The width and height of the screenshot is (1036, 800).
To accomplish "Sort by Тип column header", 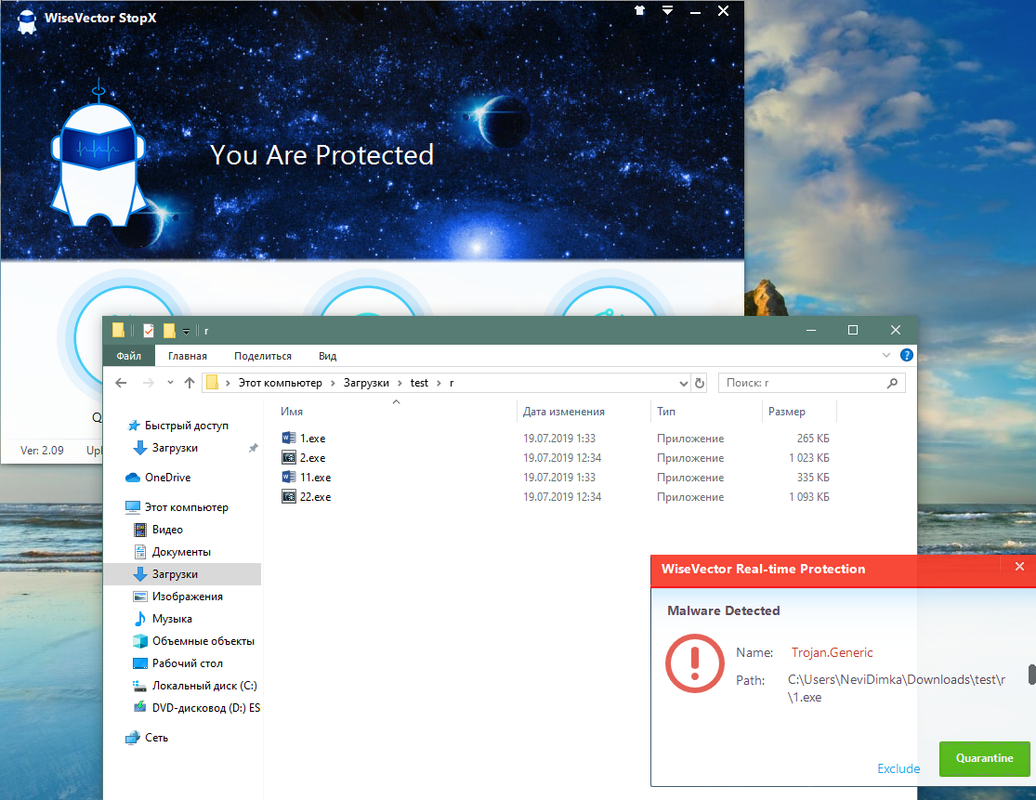I will tap(666, 412).
